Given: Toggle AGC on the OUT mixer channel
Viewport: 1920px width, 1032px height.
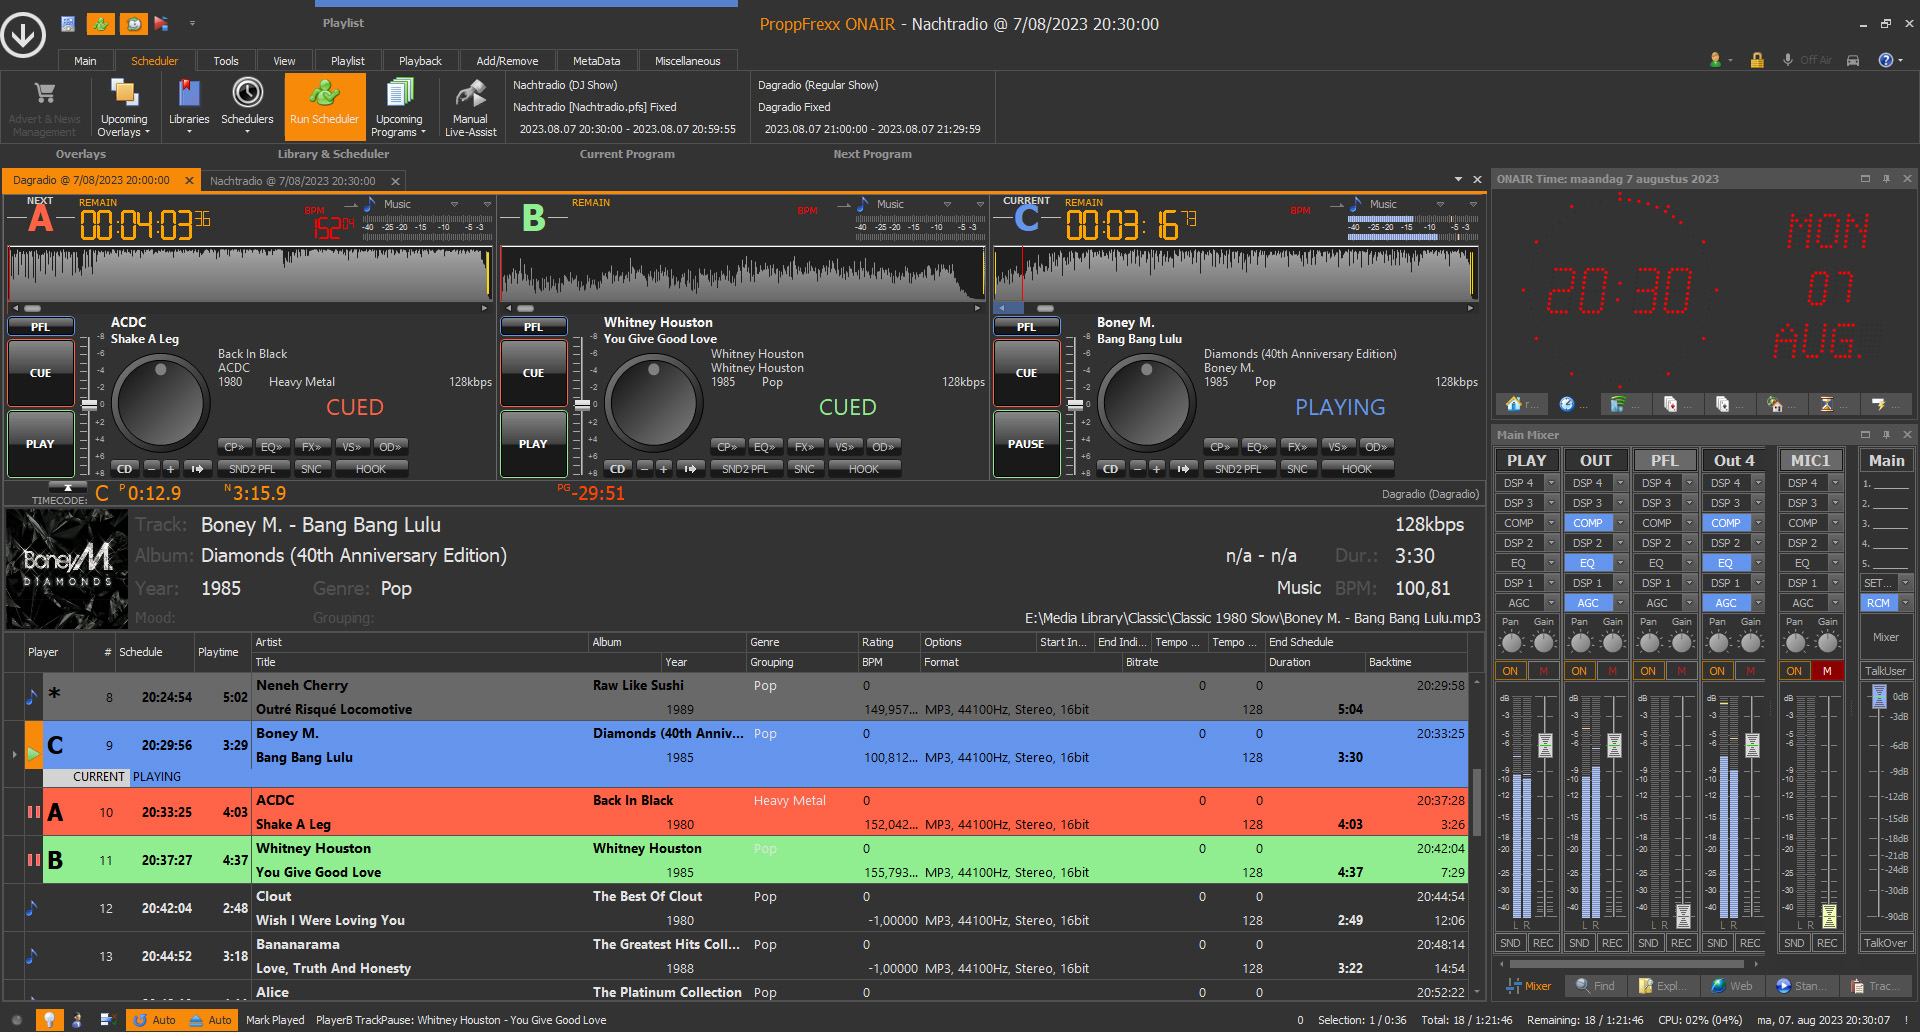Looking at the screenshot, I should coord(1588,603).
